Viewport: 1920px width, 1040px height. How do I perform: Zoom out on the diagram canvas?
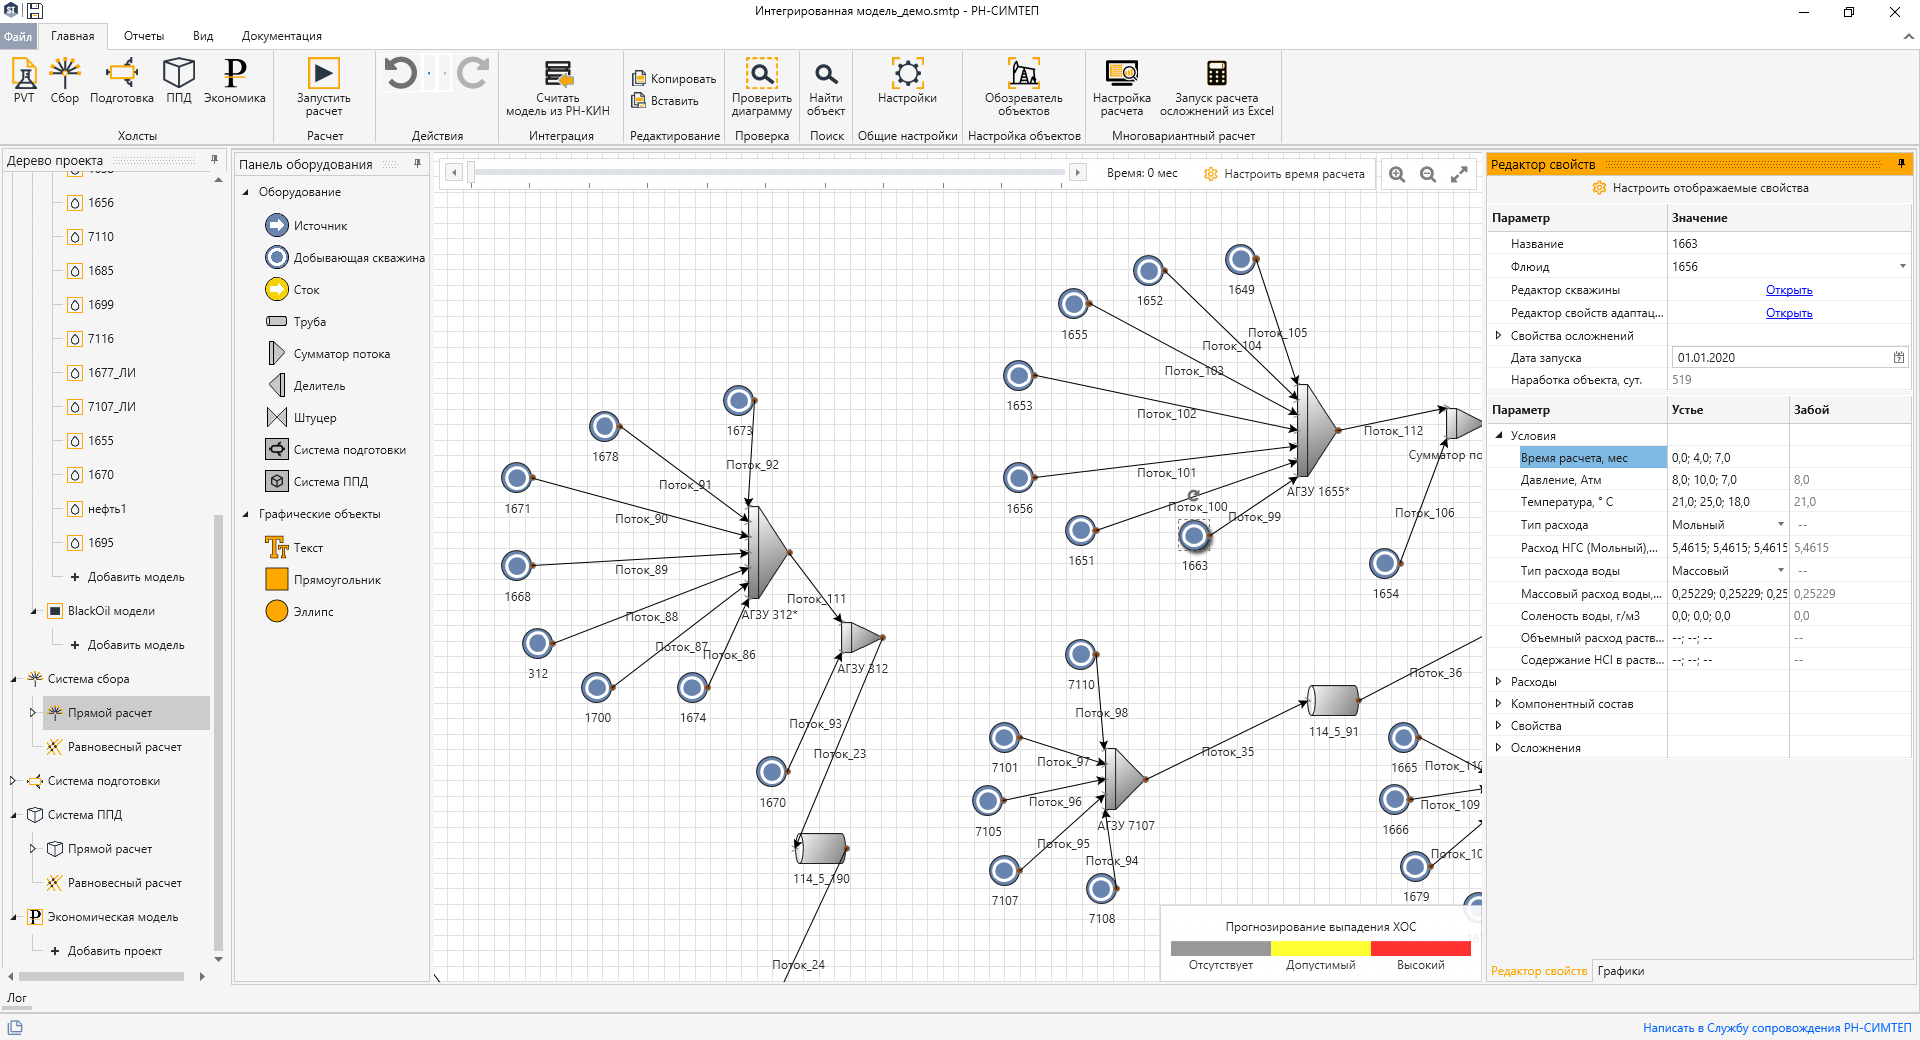pos(1428,174)
